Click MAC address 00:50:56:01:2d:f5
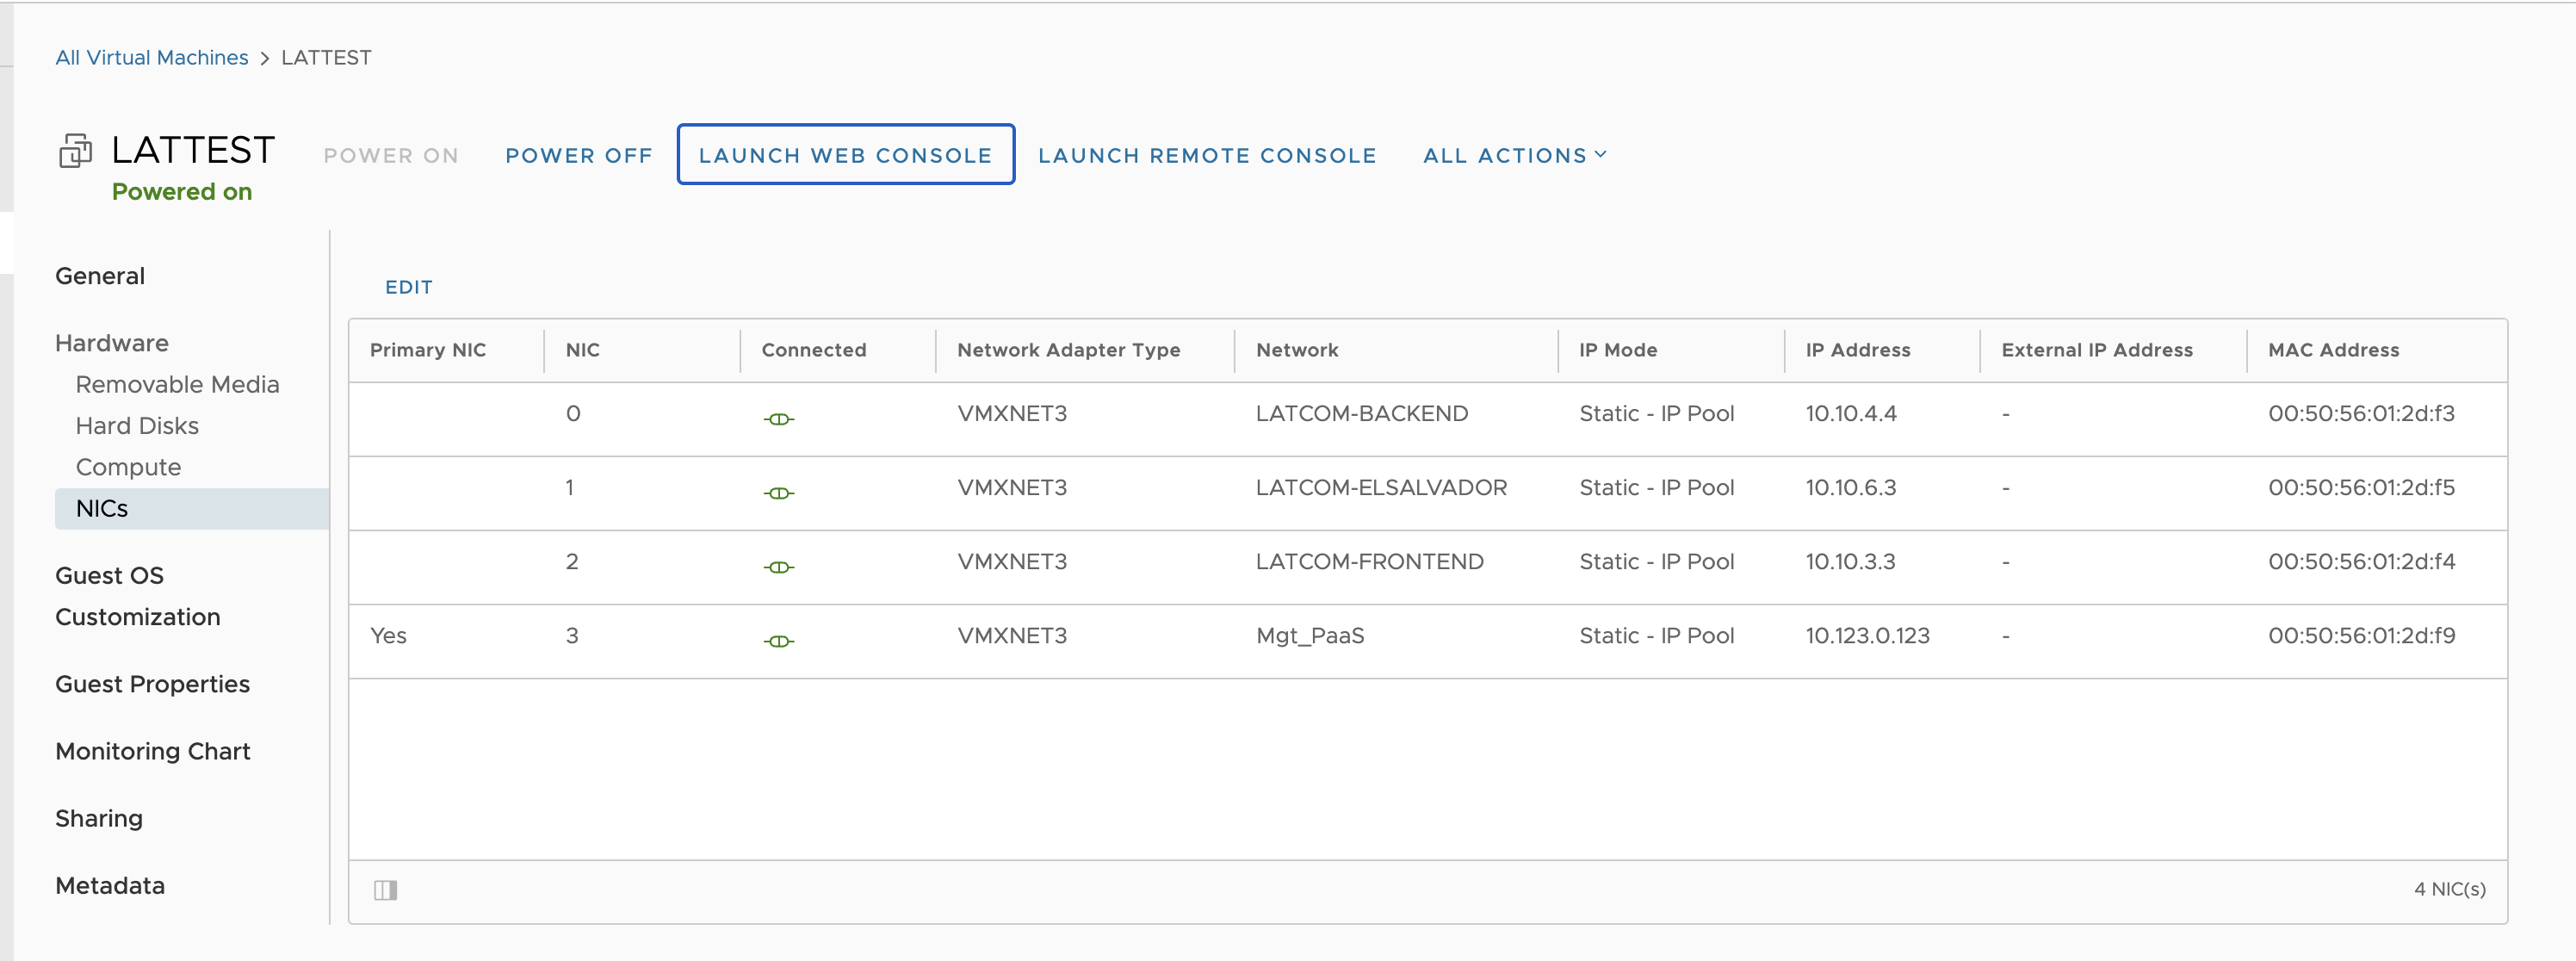Image resolution: width=2576 pixels, height=961 pixels. pos(2361,487)
